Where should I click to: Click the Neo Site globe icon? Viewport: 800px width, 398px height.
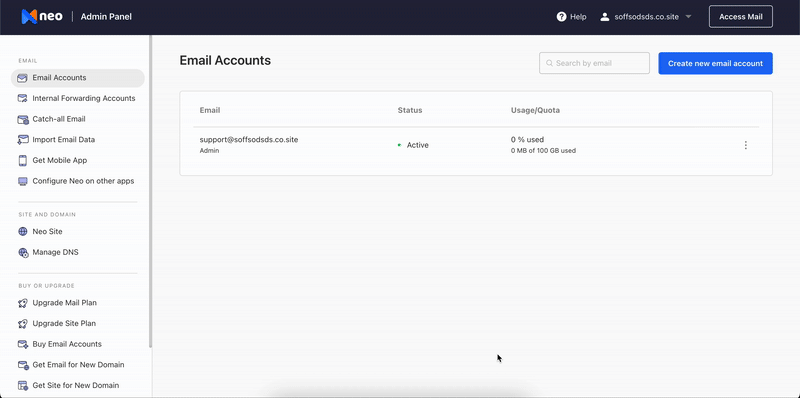[22, 232]
